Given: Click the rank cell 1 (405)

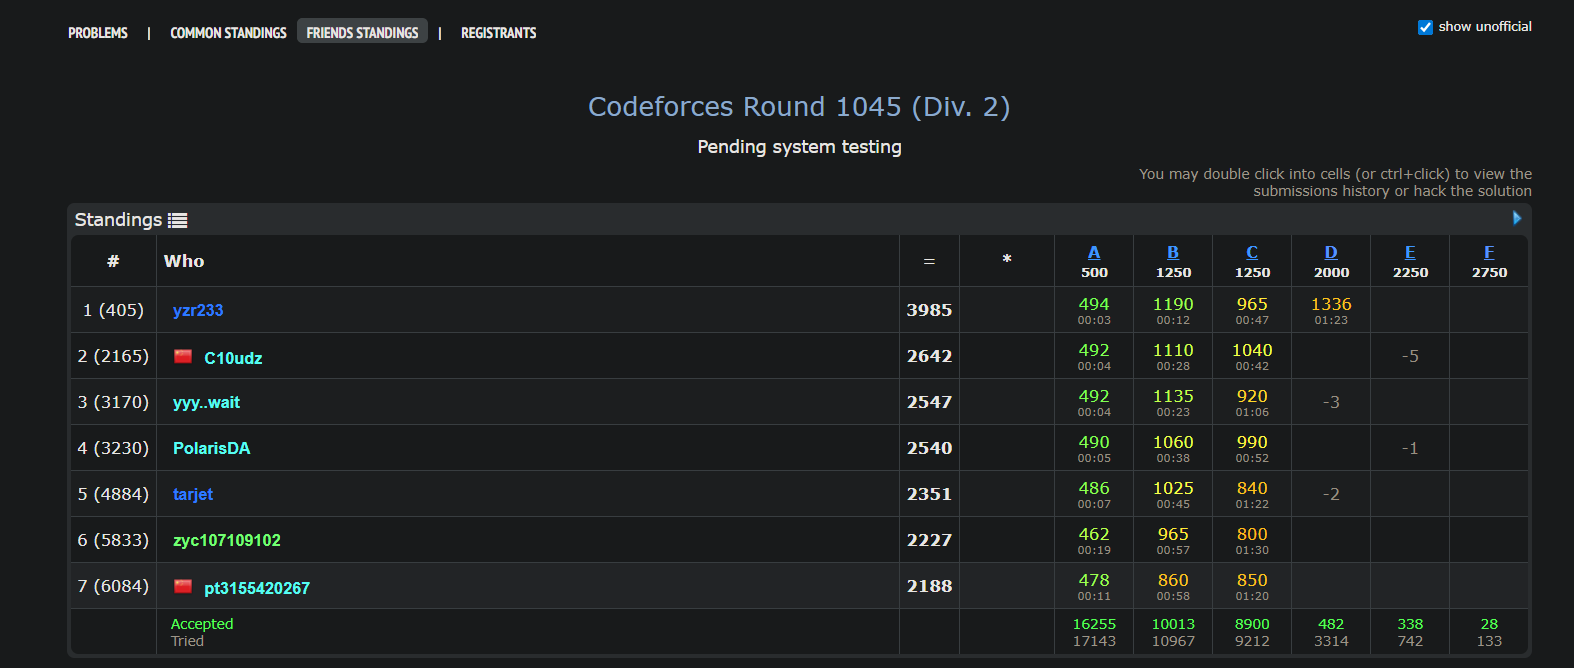Looking at the screenshot, I should point(113,310).
